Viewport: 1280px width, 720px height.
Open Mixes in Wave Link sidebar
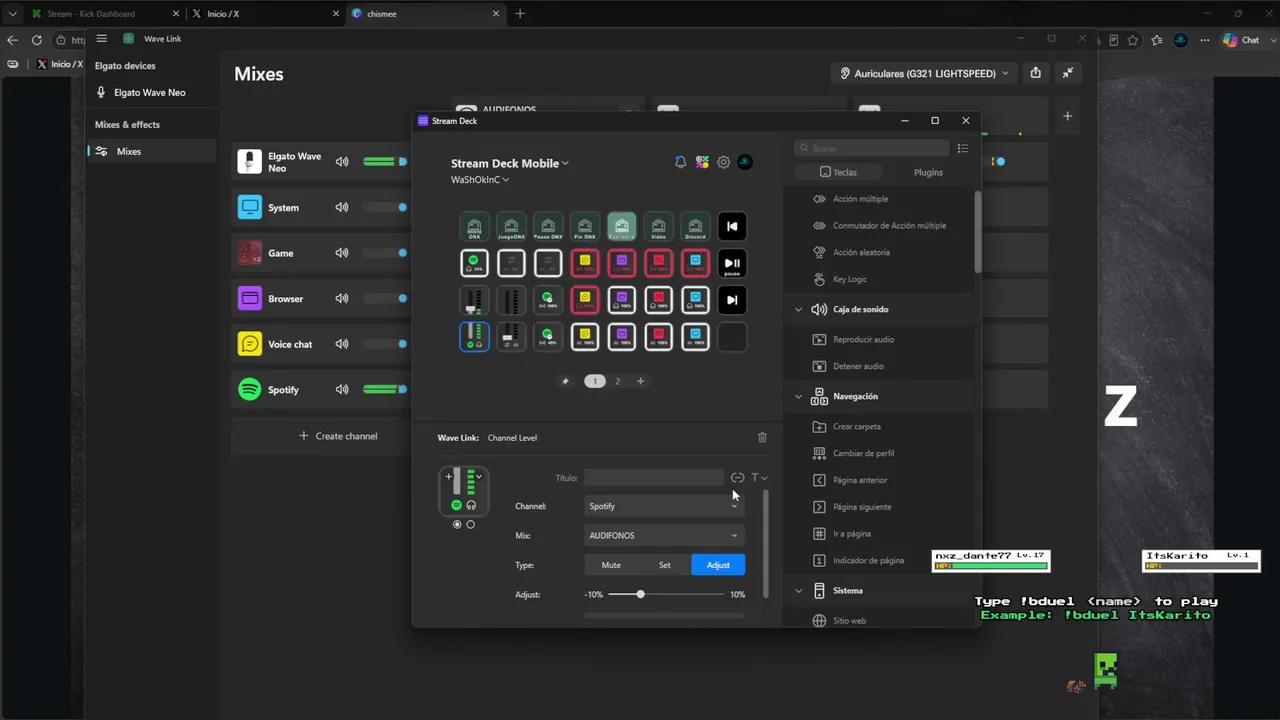(151, 151)
